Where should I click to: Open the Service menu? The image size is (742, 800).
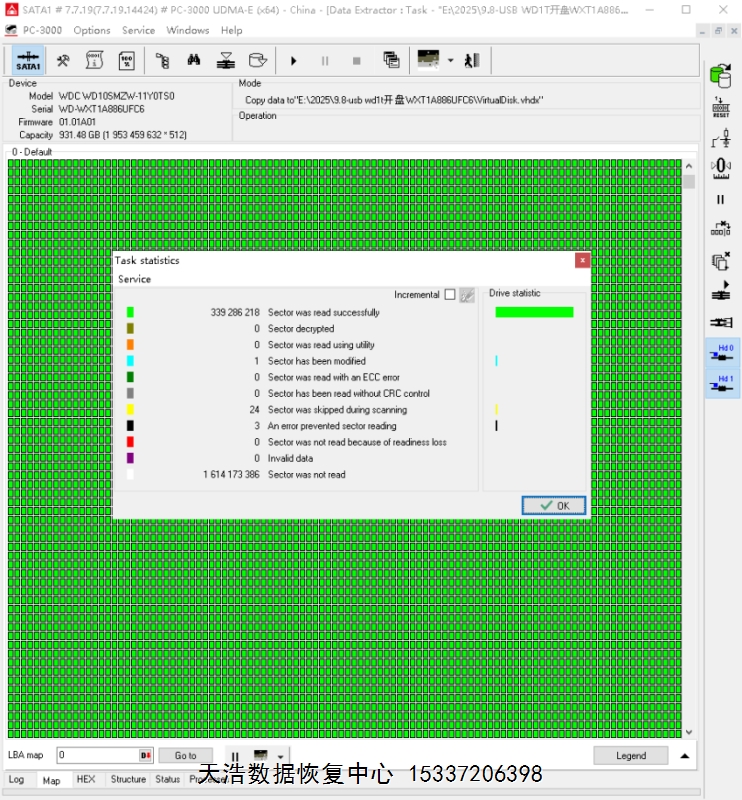[x=138, y=30]
